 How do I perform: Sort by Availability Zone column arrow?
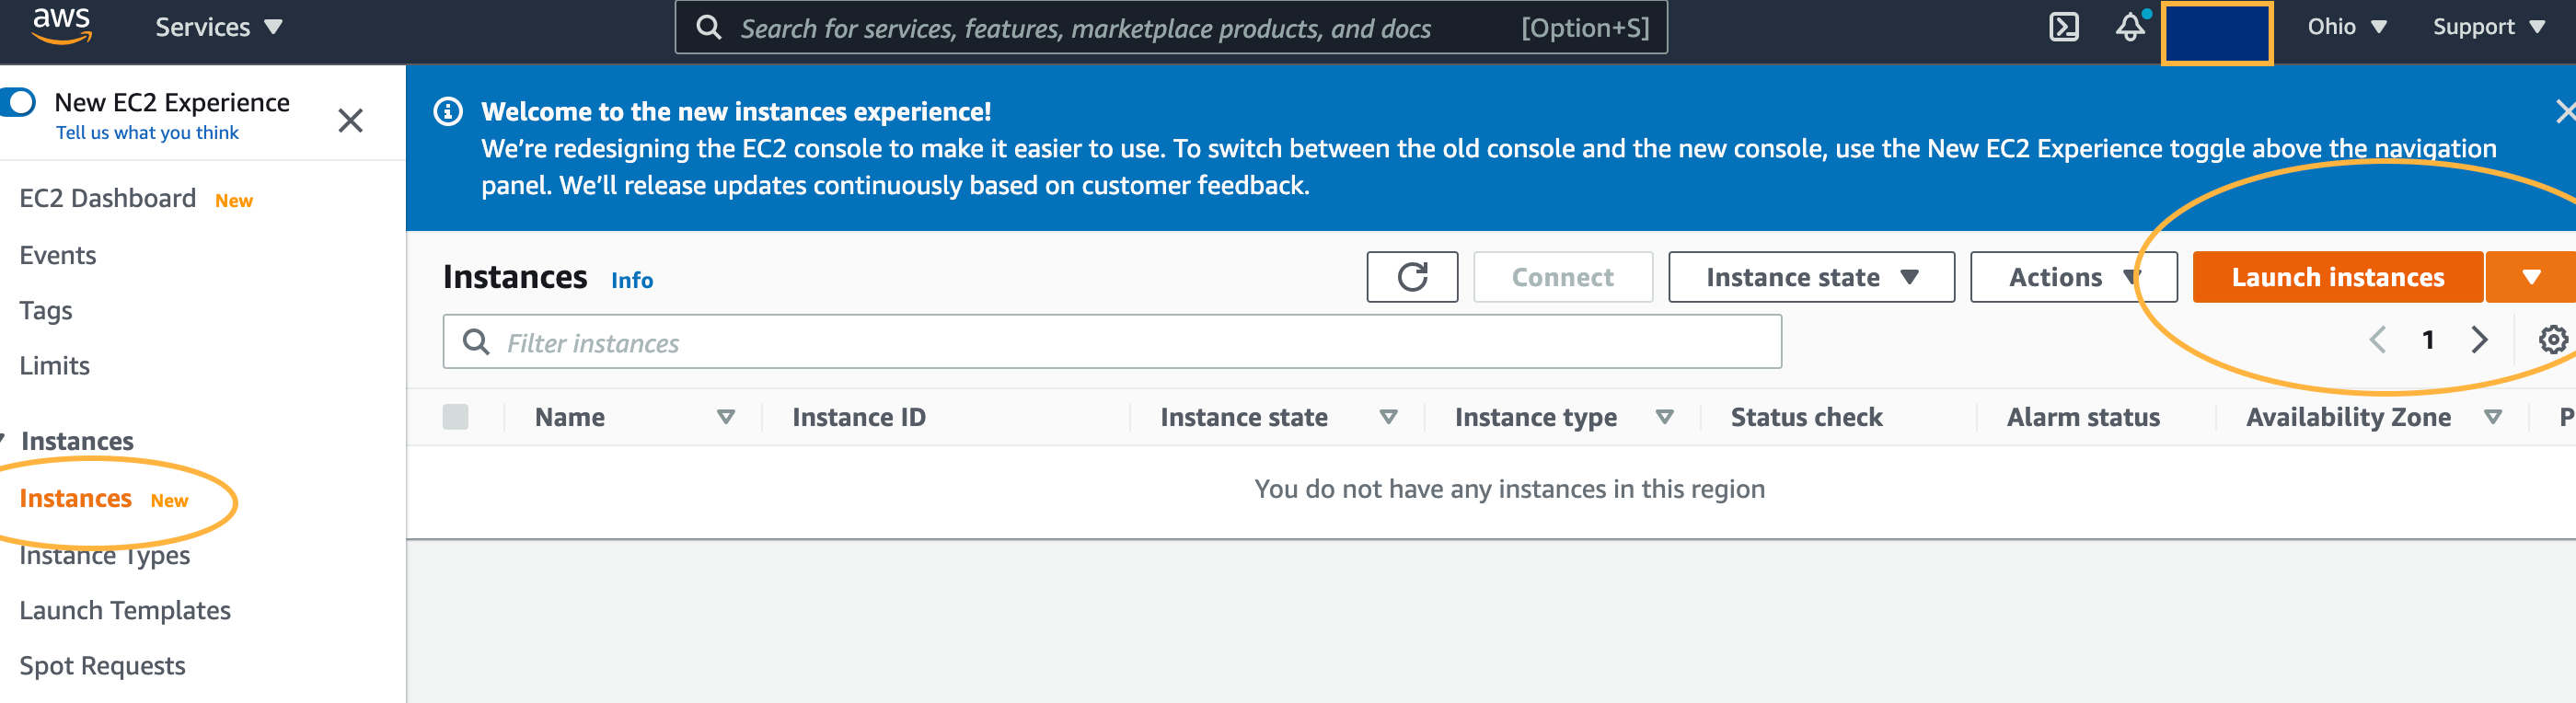pos(2493,417)
